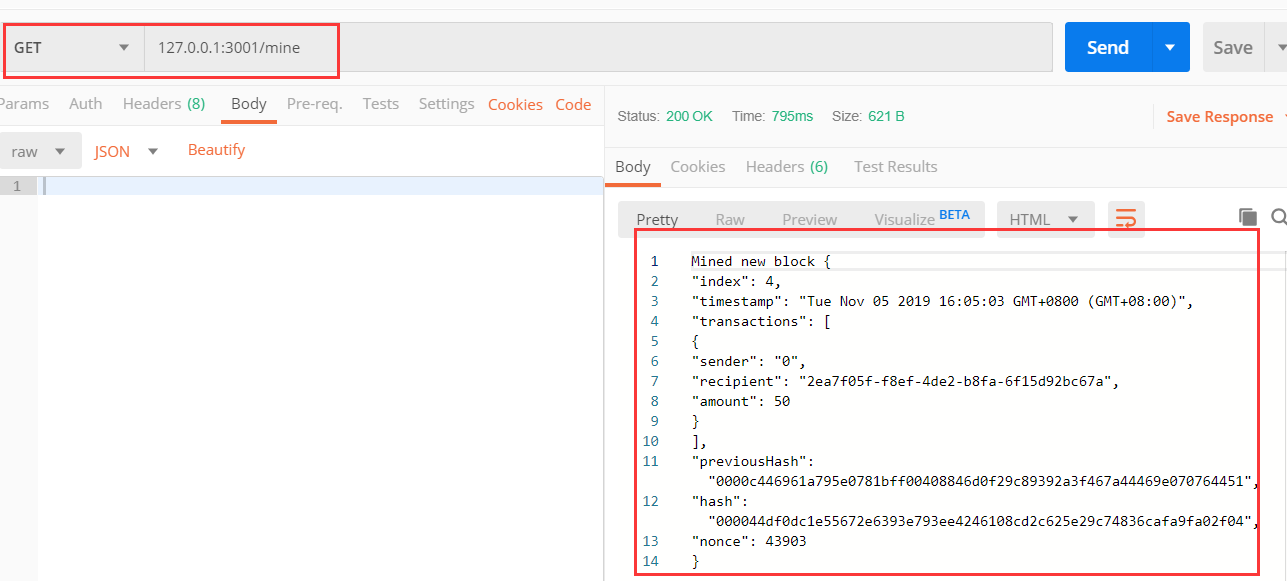Select the Visualize BETA view

click(922, 218)
